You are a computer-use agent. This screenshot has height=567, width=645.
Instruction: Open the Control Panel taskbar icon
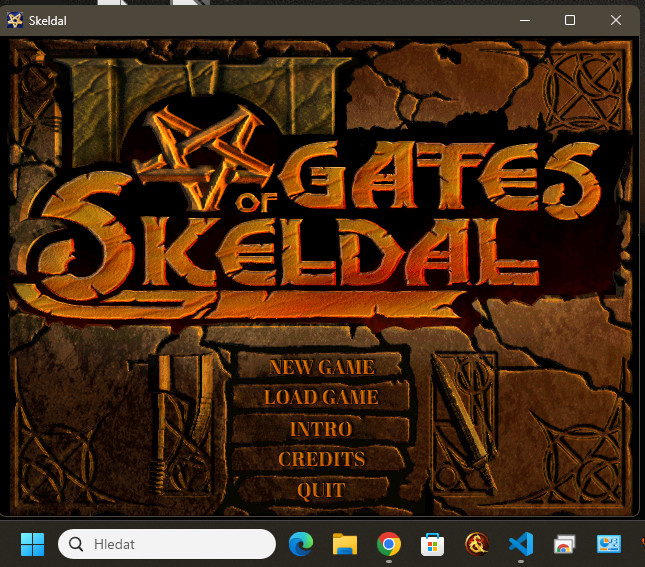609,544
